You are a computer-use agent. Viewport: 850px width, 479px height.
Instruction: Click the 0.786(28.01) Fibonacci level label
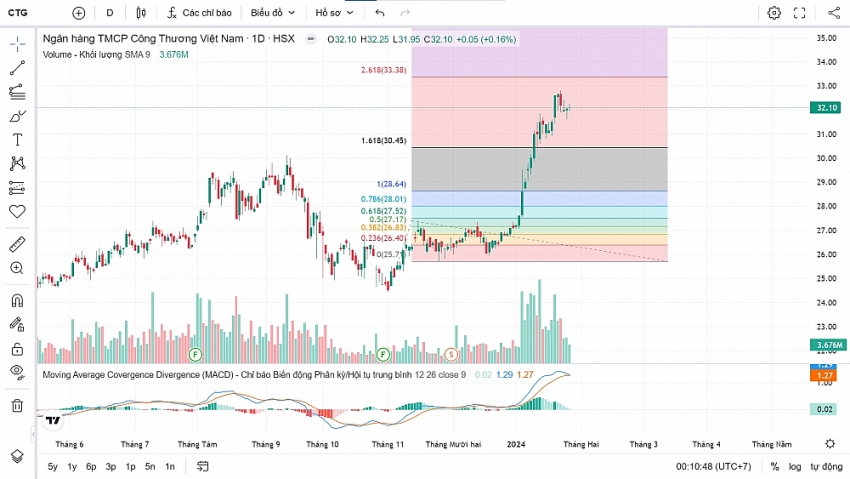384,199
